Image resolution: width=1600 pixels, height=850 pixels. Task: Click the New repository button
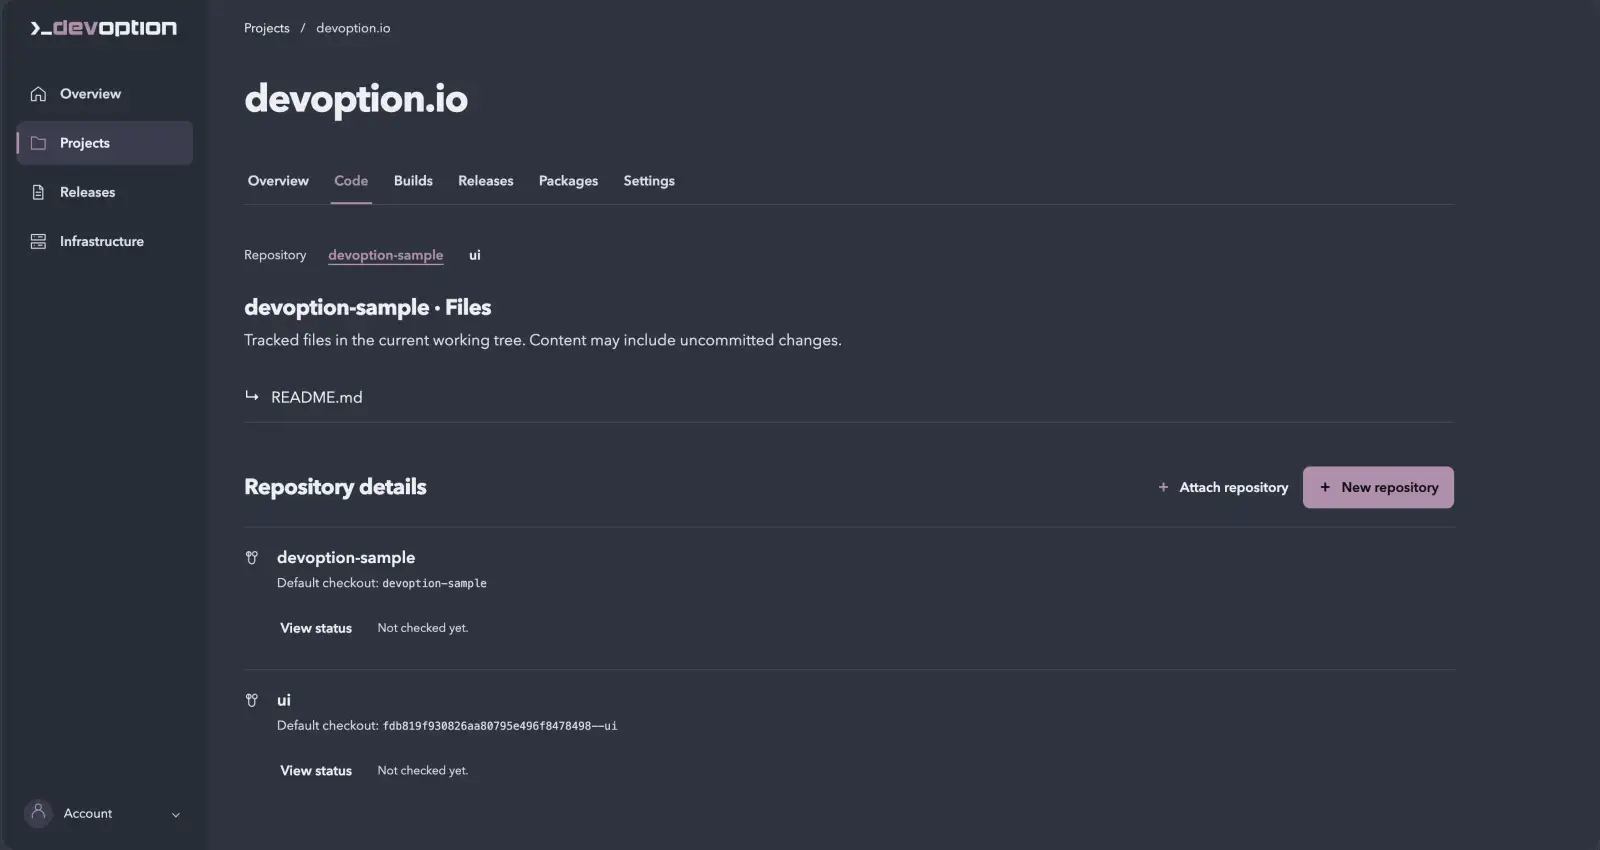(x=1378, y=487)
